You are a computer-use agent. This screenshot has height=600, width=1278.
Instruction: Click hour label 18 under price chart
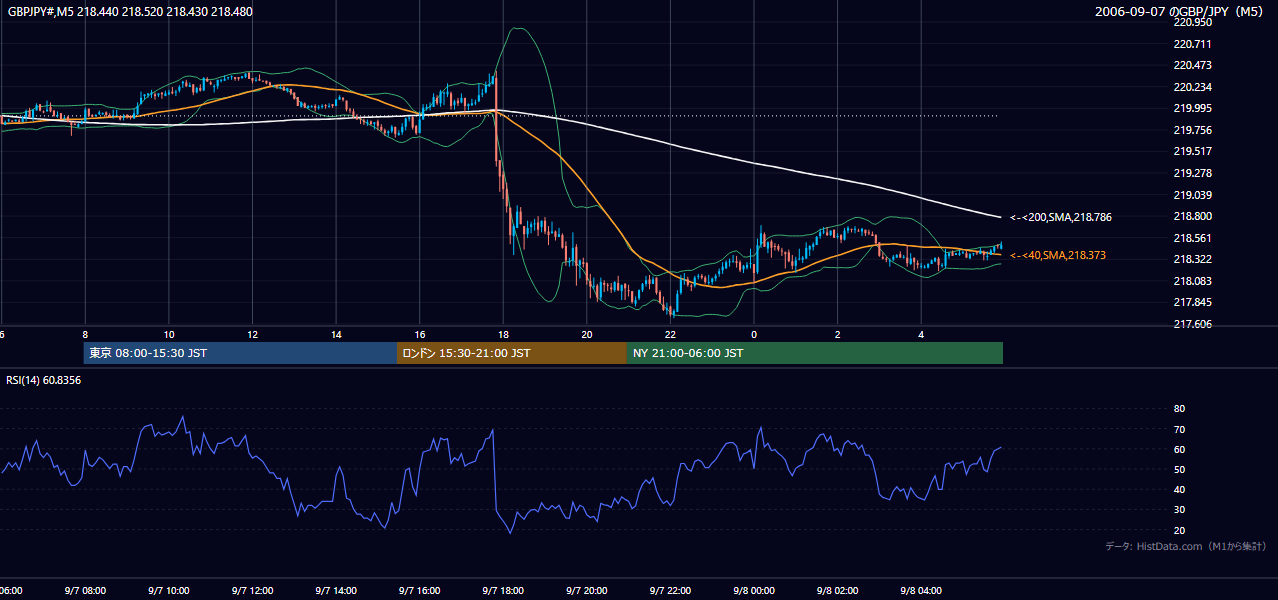click(x=503, y=335)
